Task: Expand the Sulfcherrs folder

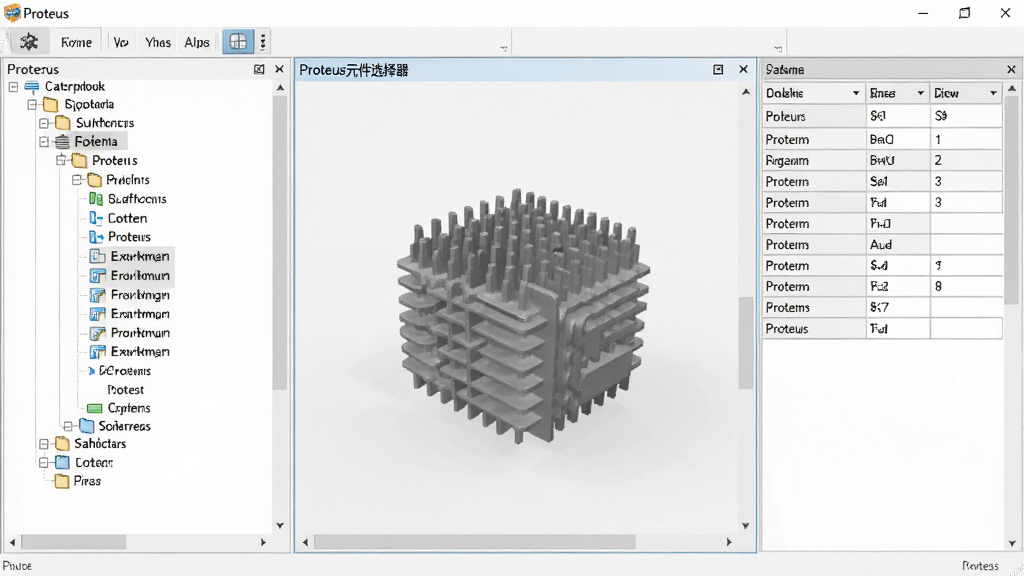Action: (x=44, y=123)
